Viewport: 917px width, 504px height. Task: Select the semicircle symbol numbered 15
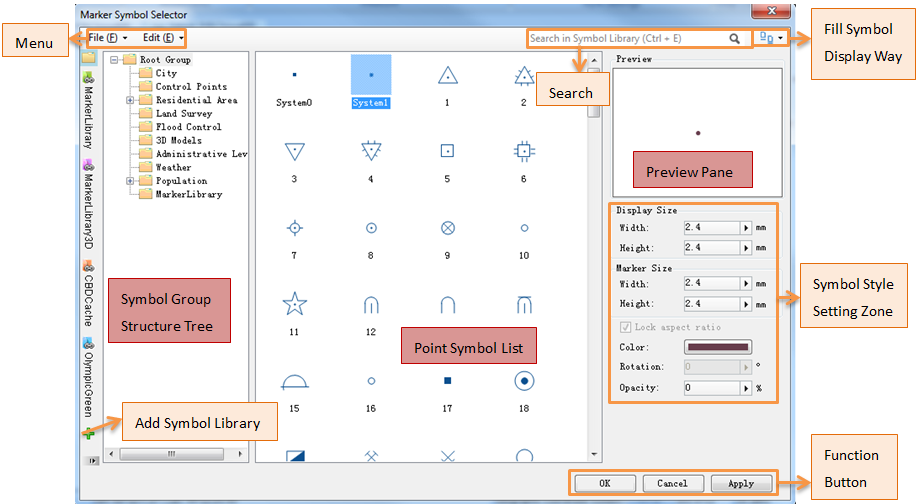[294, 381]
